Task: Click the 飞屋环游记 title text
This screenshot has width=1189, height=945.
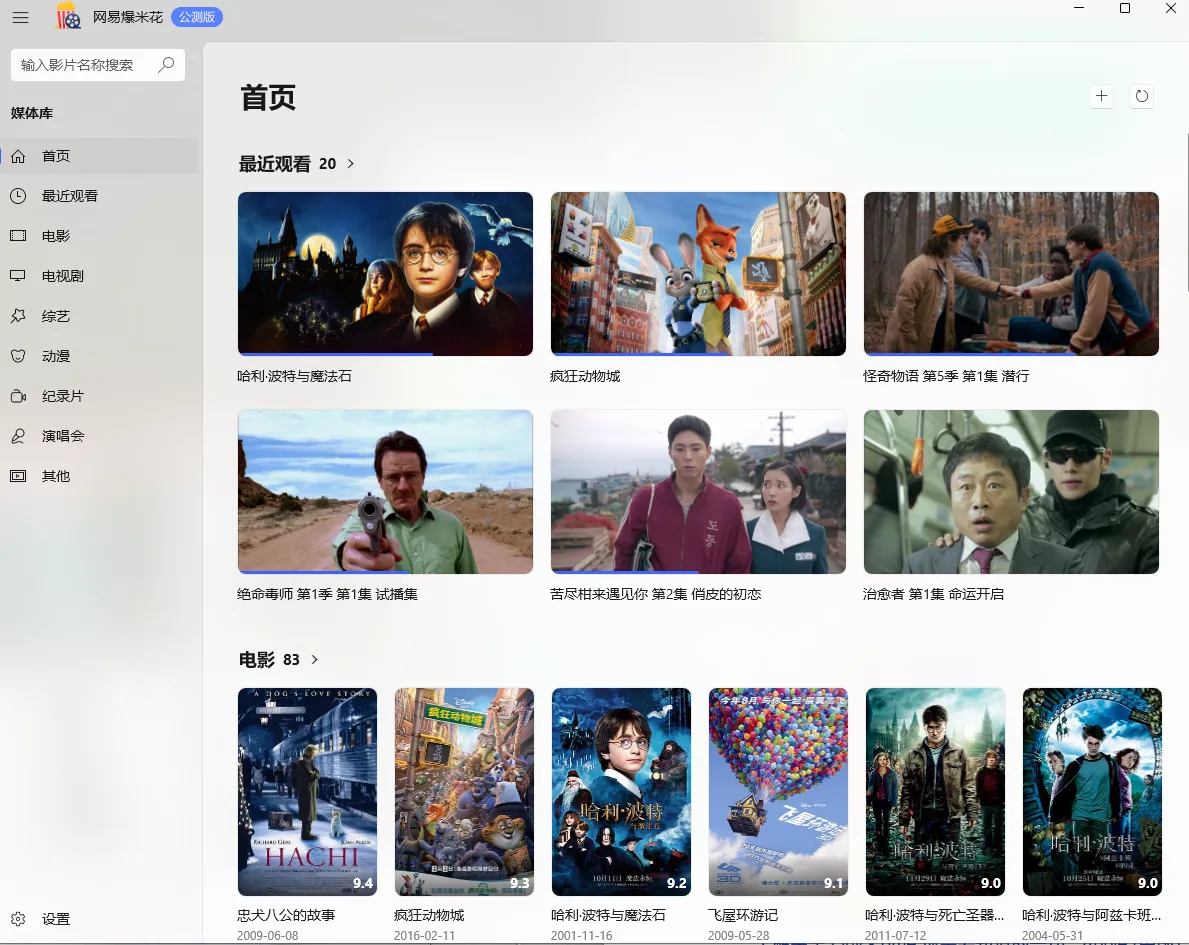Action: [742, 915]
